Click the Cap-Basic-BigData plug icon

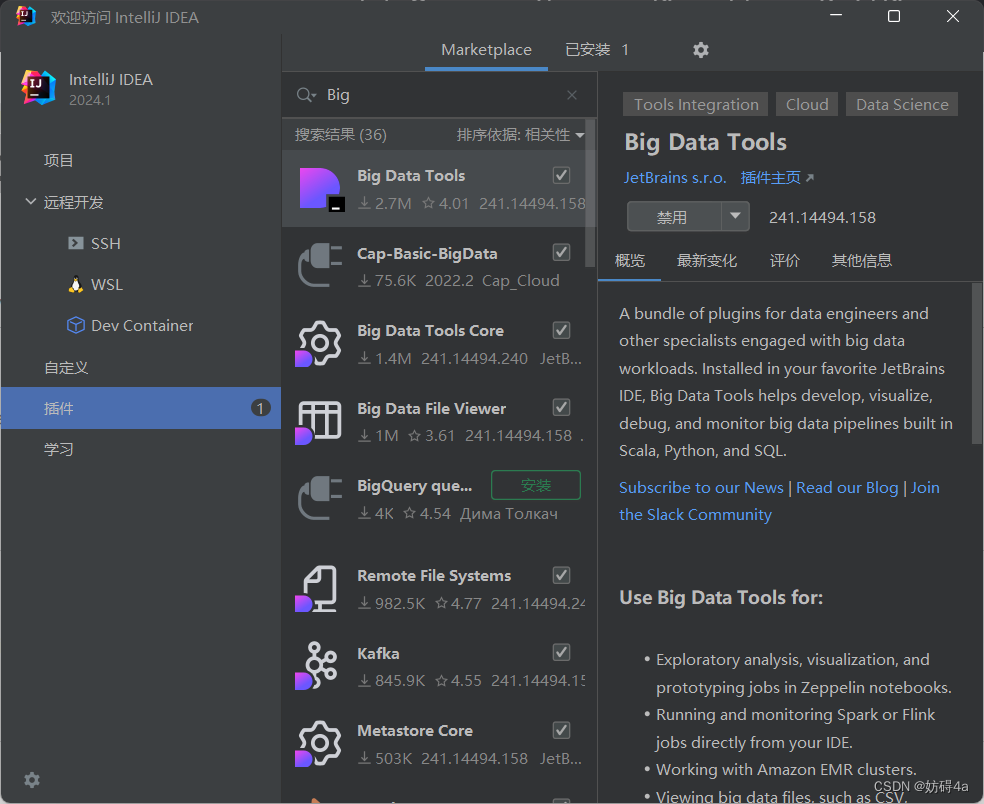tap(320, 266)
